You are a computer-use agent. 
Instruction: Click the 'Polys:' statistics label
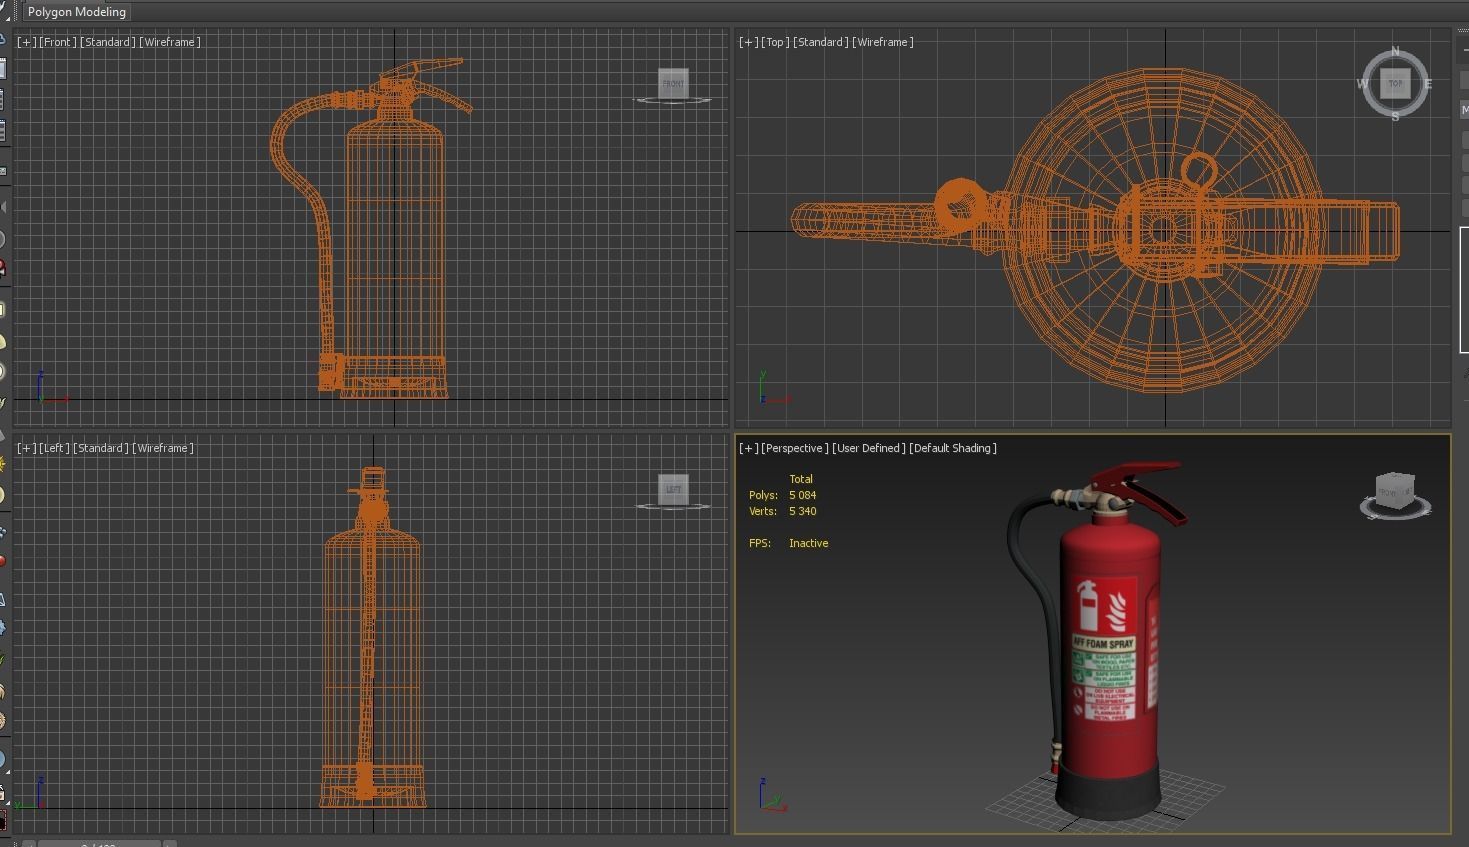[x=763, y=495]
